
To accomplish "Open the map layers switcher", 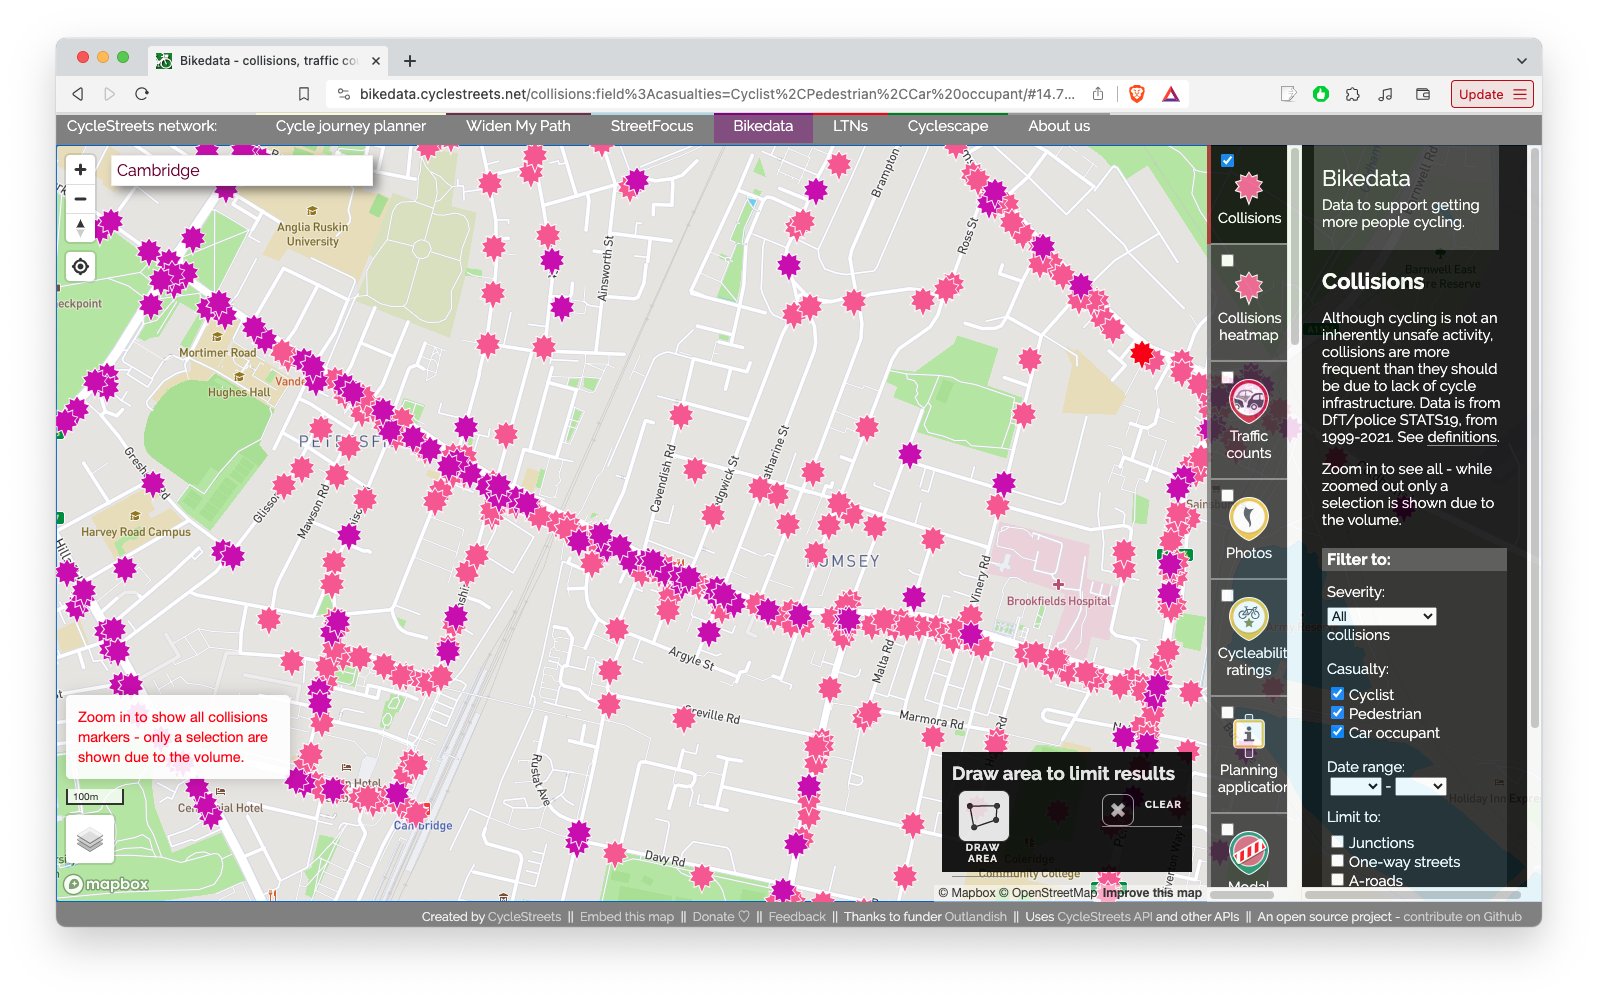I will [x=90, y=839].
